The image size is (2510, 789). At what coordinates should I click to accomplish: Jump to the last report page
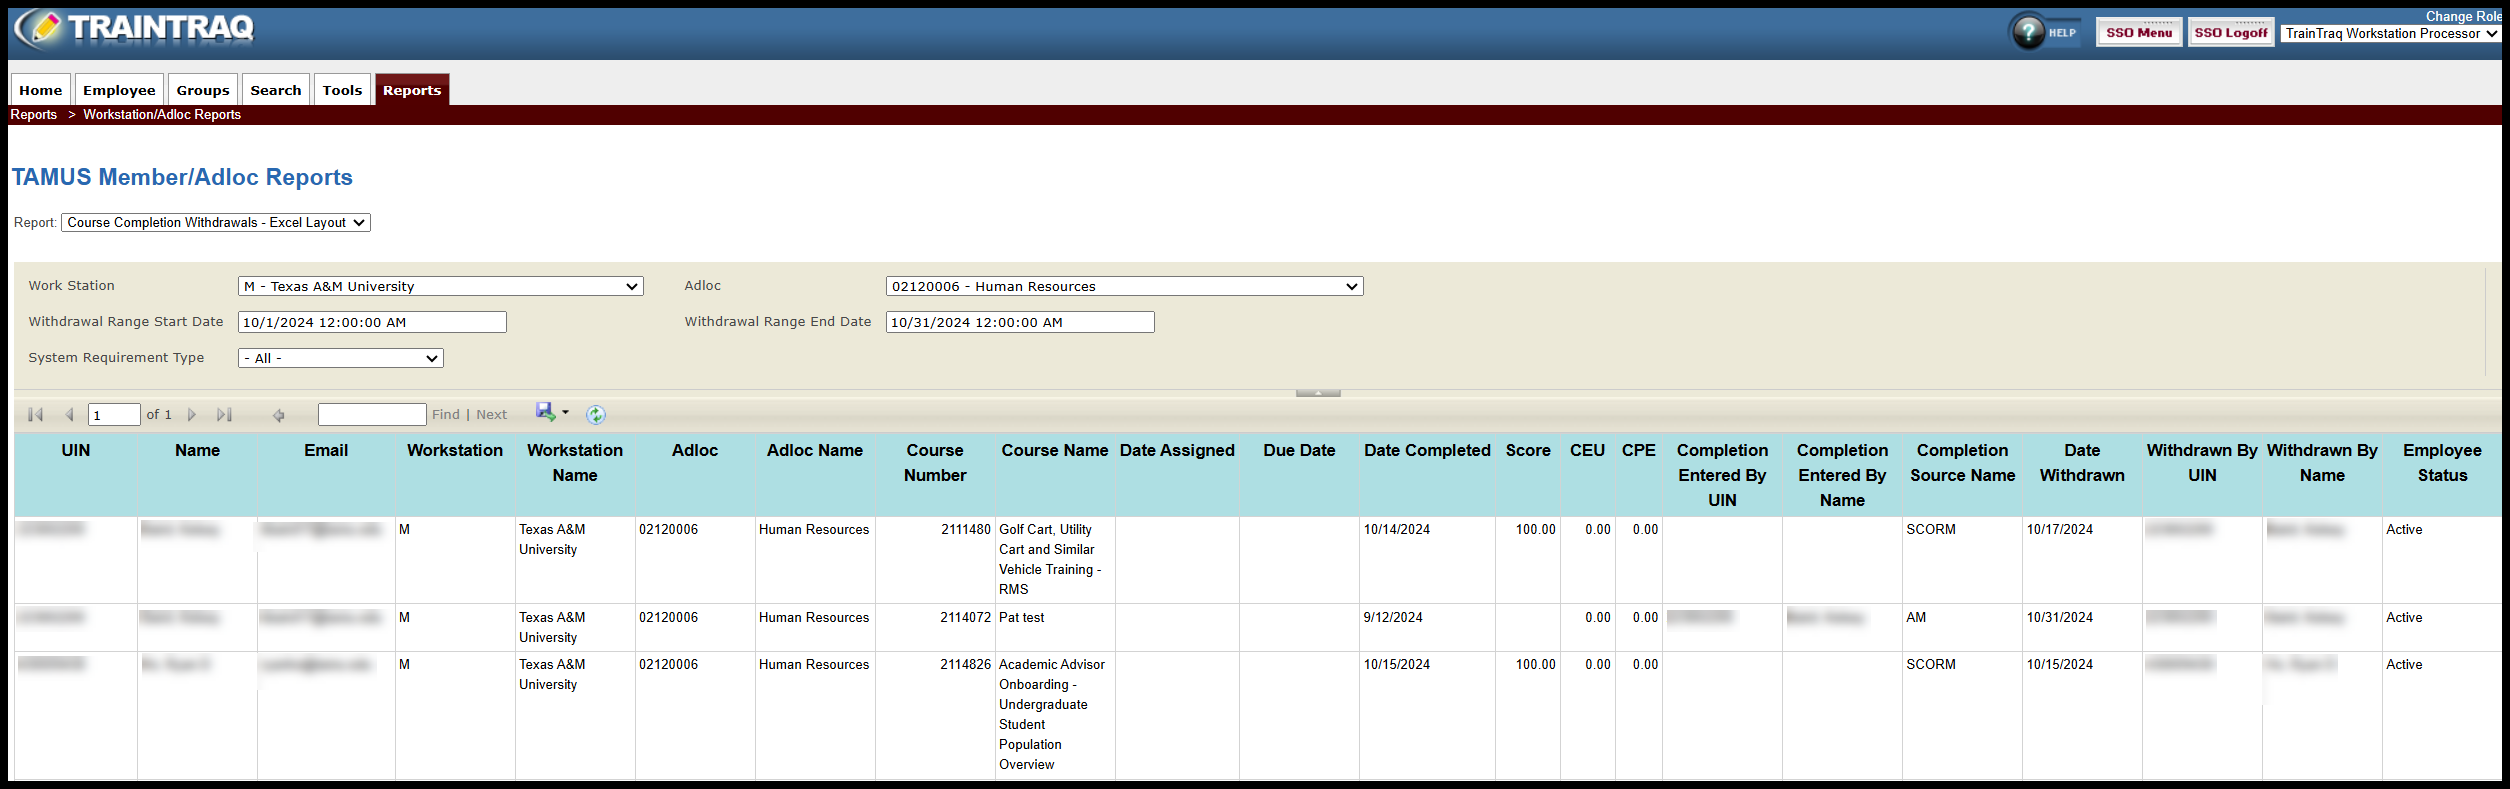coord(225,415)
